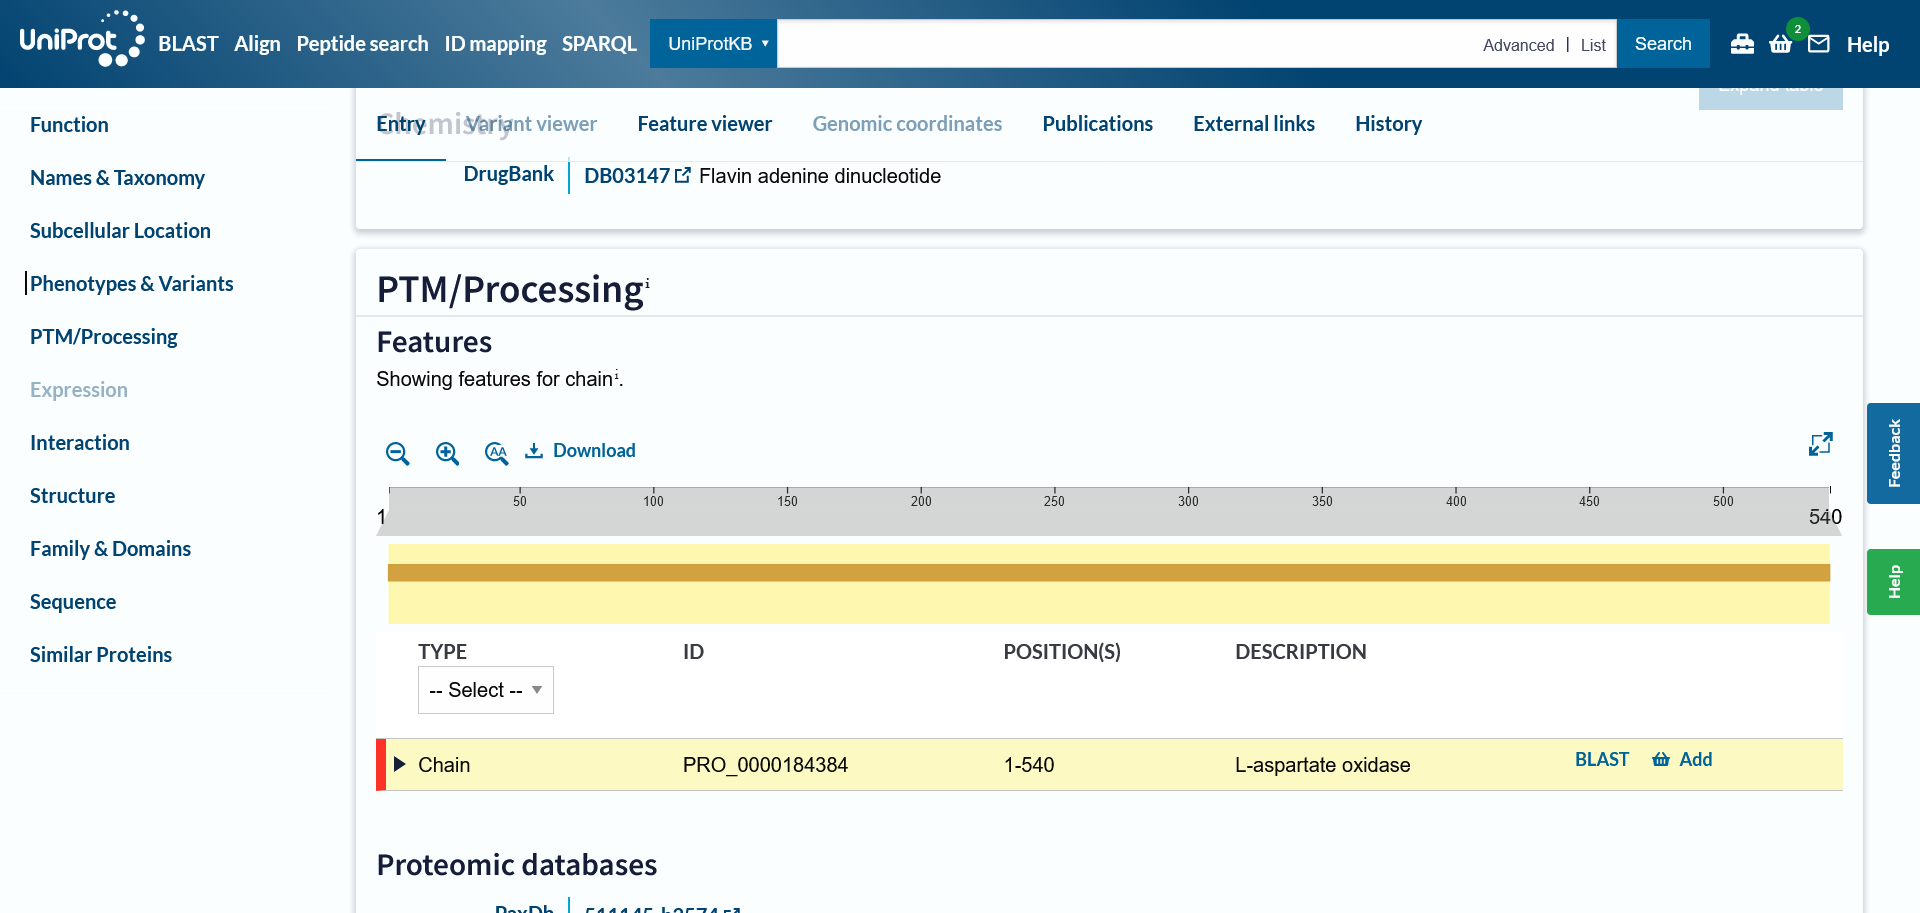Open List search option
This screenshot has width=1920, height=913.
point(1593,45)
